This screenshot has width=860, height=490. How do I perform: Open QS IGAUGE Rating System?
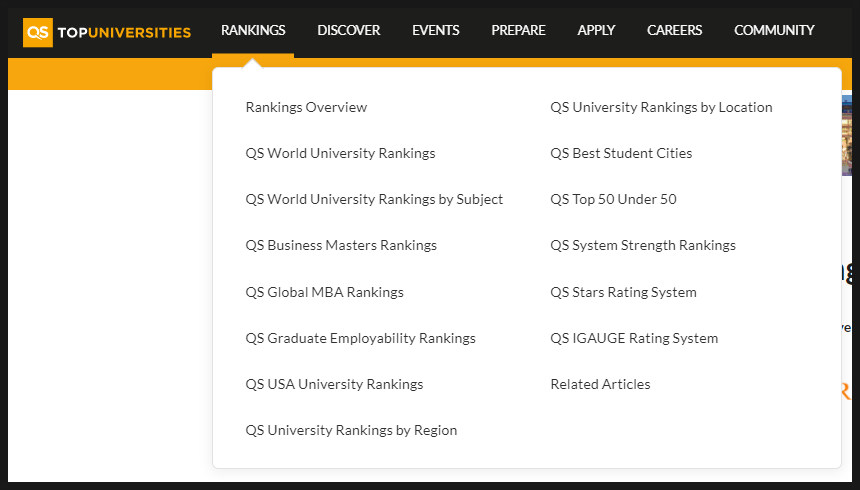634,338
